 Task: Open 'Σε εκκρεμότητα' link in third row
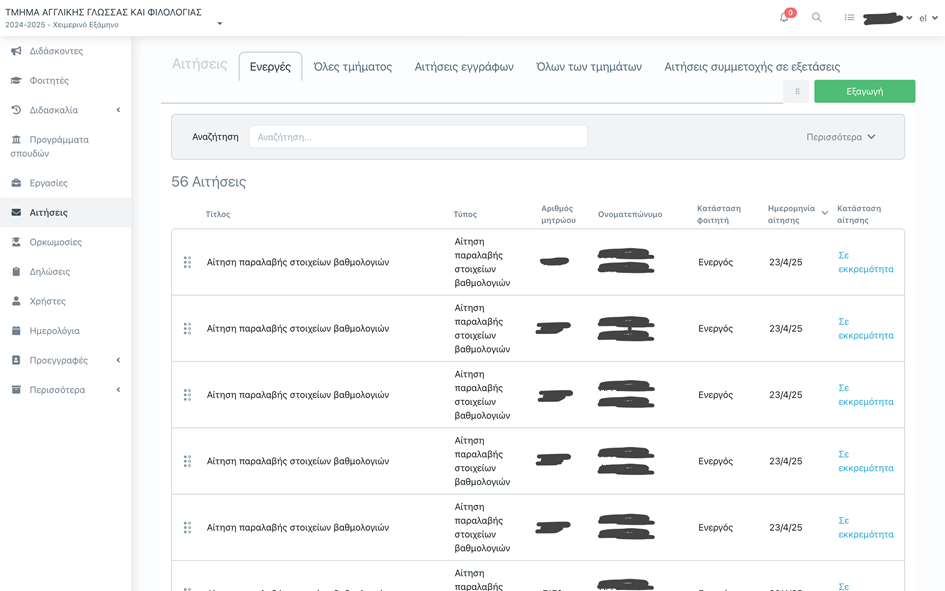click(866, 395)
